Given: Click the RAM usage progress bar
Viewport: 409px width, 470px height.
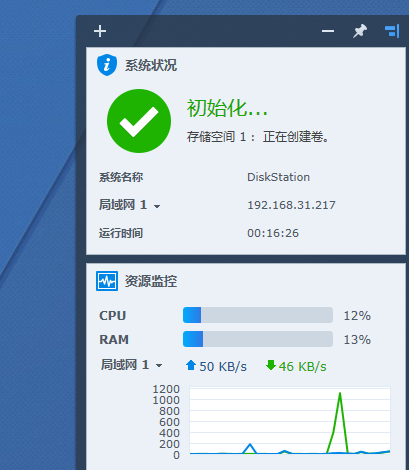Looking at the screenshot, I should coord(258,339).
